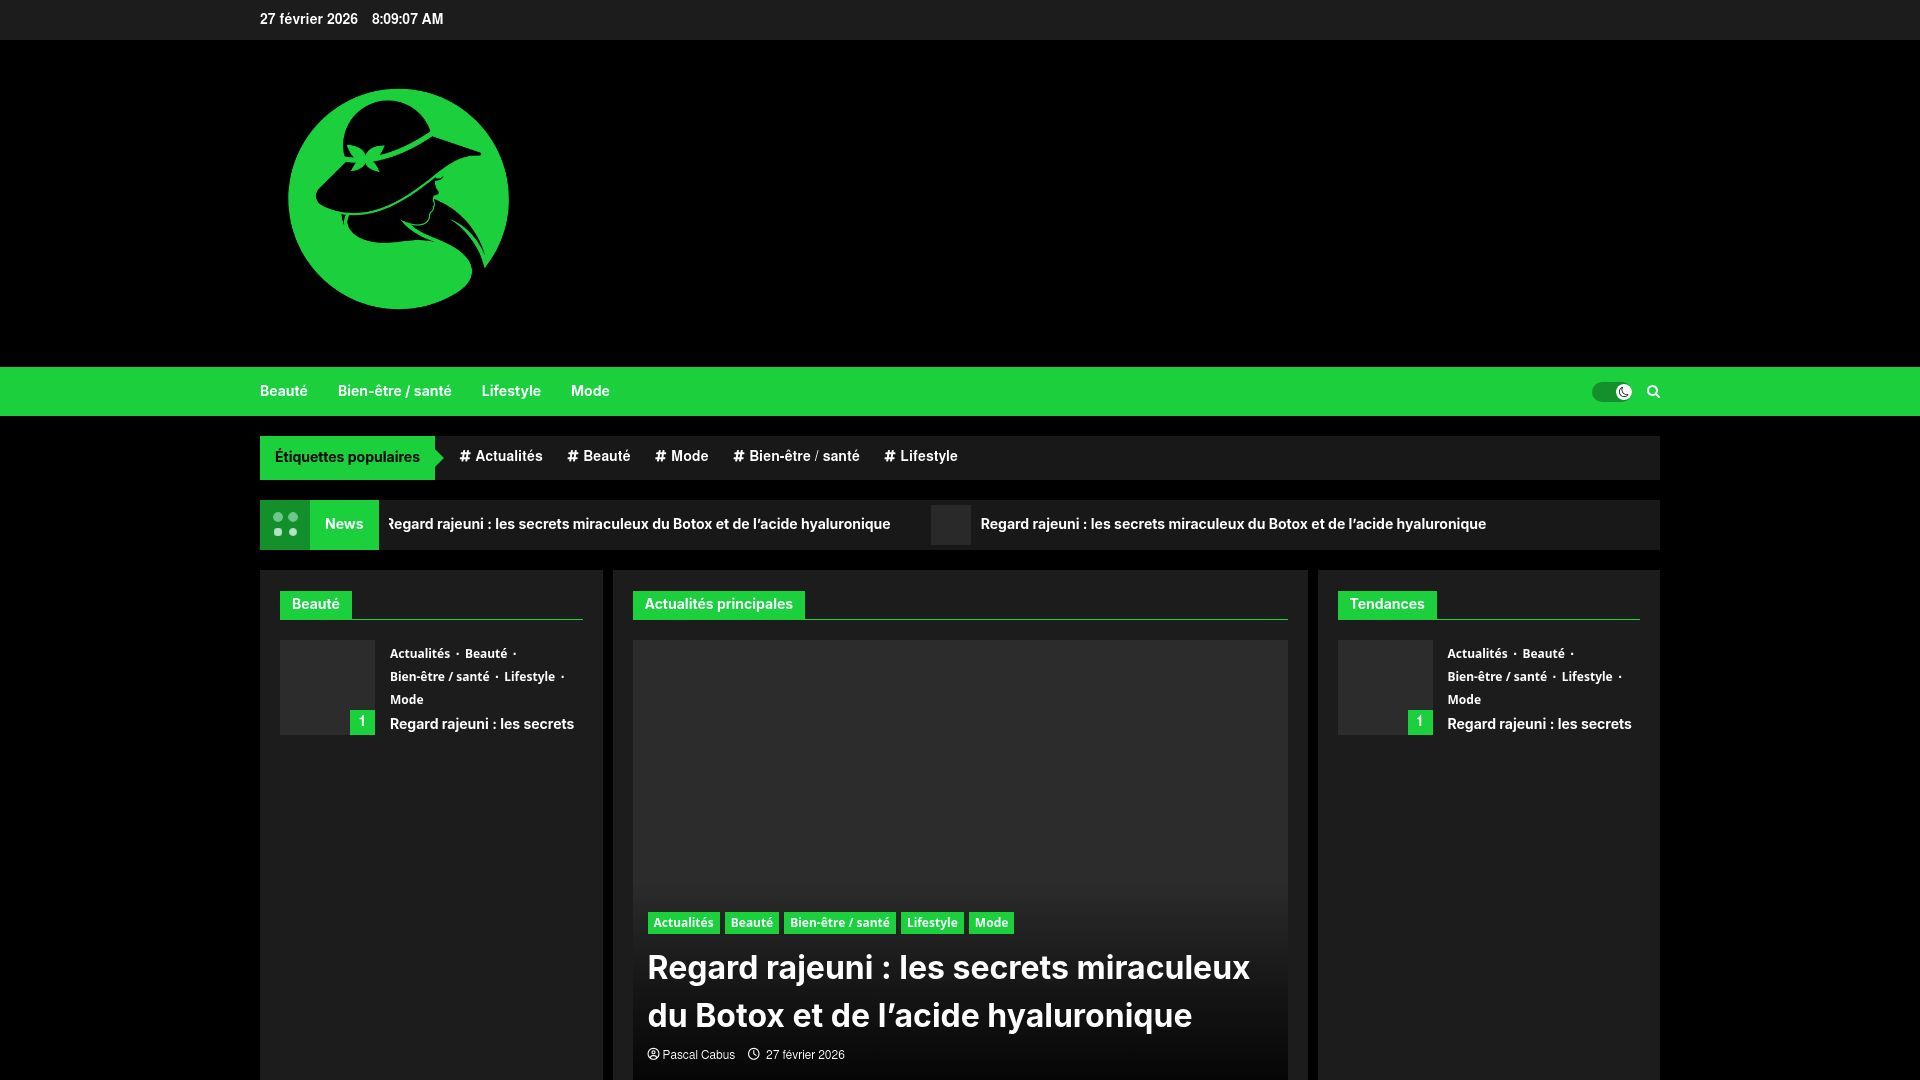The width and height of the screenshot is (1920, 1080).
Task: Click the Mode badge on the featured article
Action: [991, 923]
